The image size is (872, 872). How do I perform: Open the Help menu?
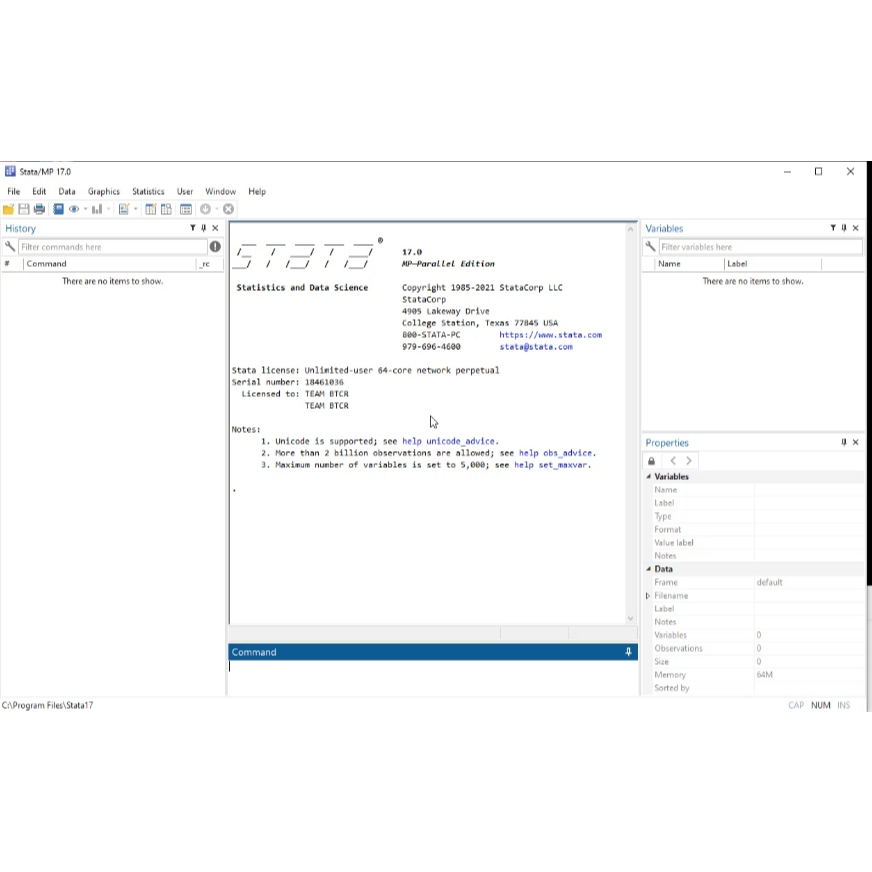[x=257, y=191]
